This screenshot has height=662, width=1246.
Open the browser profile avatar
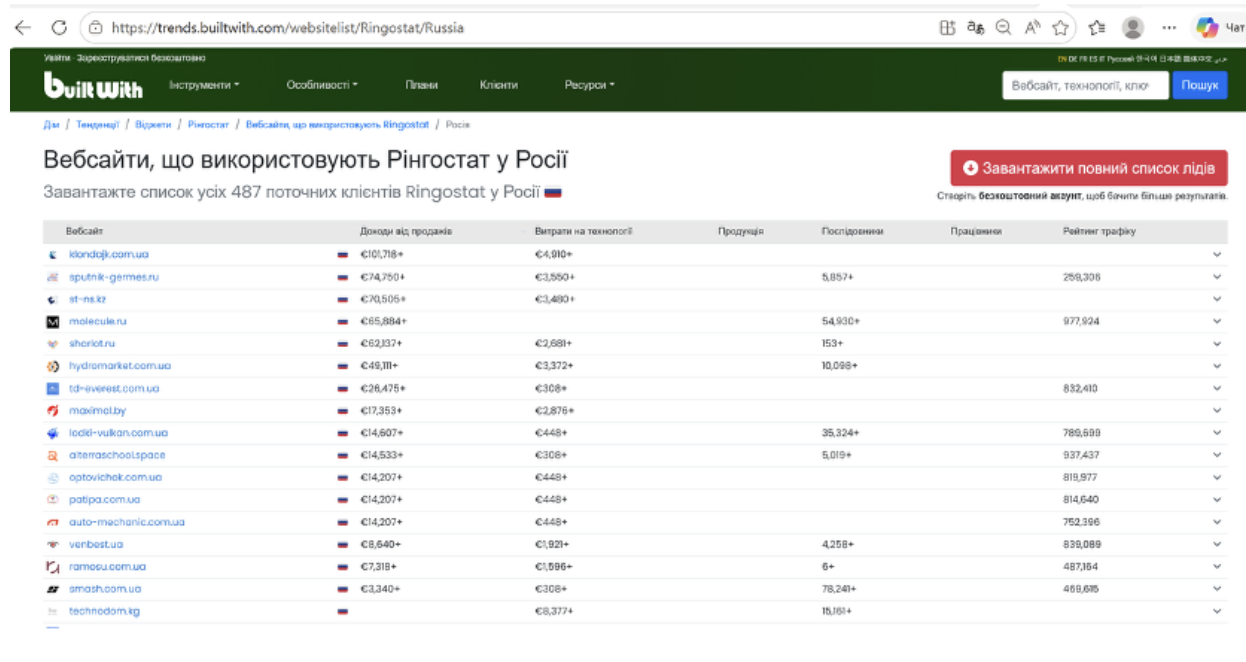[x=1133, y=28]
